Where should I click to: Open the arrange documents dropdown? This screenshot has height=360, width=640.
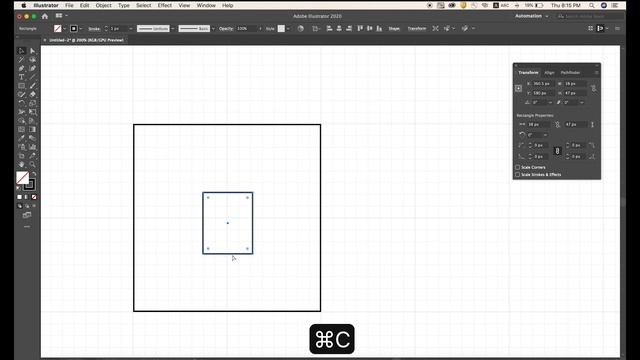(62, 16)
